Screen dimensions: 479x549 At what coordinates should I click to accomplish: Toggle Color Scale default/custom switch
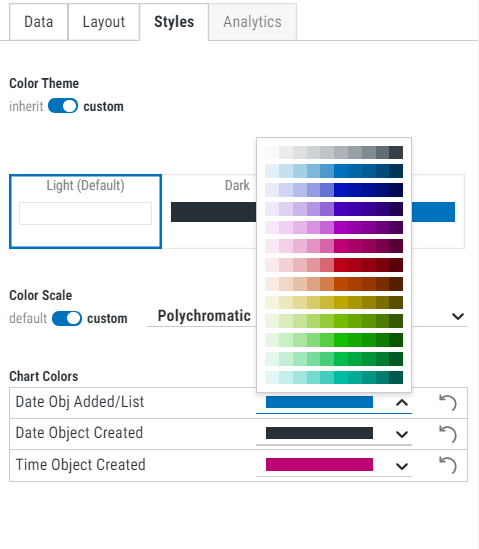[x=67, y=318]
